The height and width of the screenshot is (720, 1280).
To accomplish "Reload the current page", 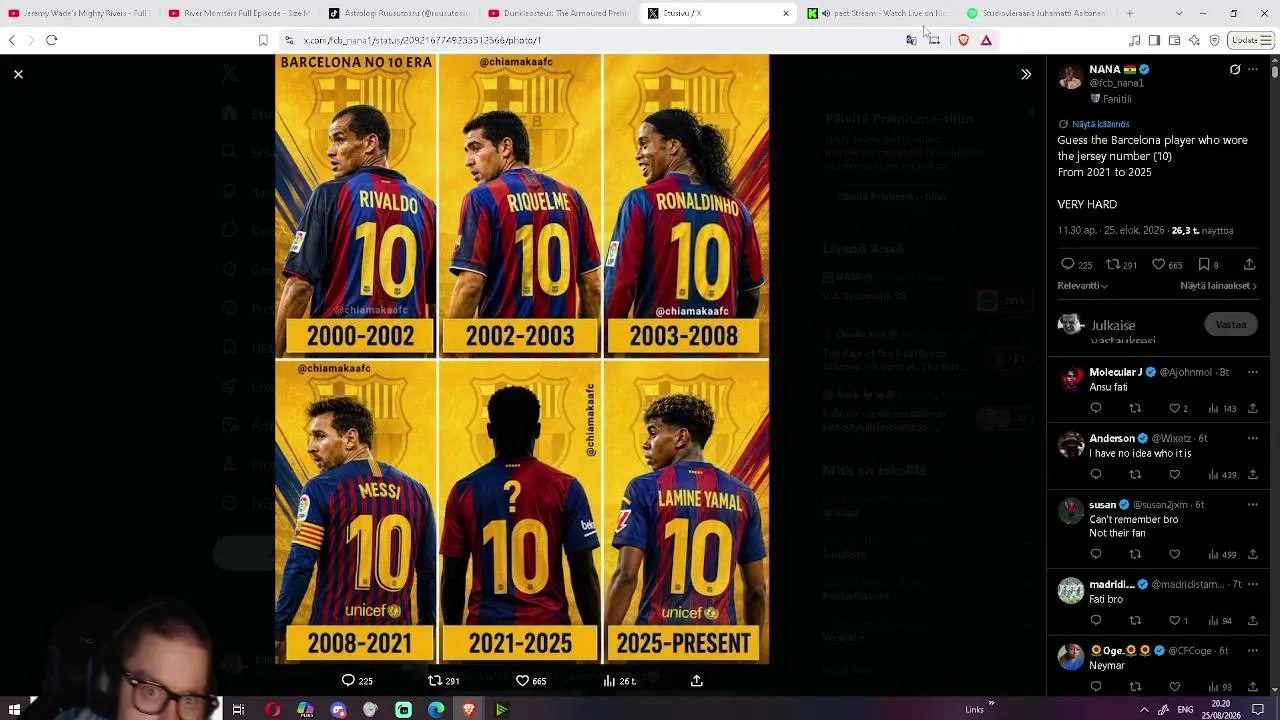I will tap(52, 40).
